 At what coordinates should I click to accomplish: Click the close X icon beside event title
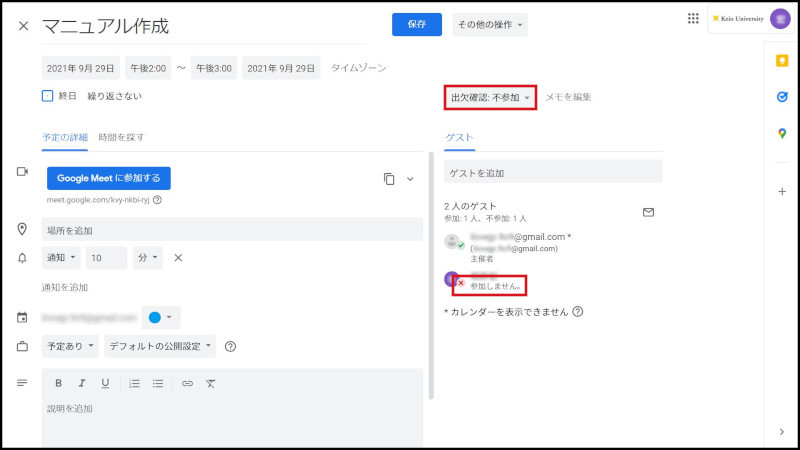(x=23, y=26)
